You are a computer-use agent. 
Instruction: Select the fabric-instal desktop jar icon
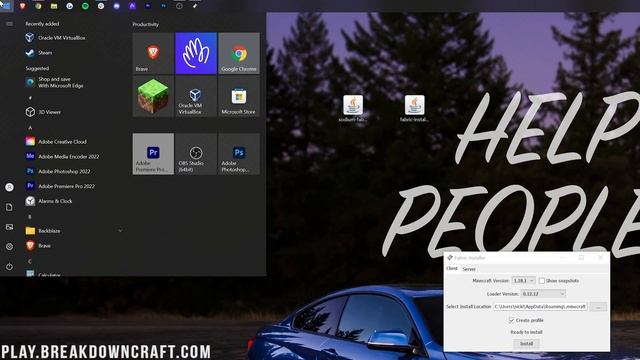click(414, 109)
